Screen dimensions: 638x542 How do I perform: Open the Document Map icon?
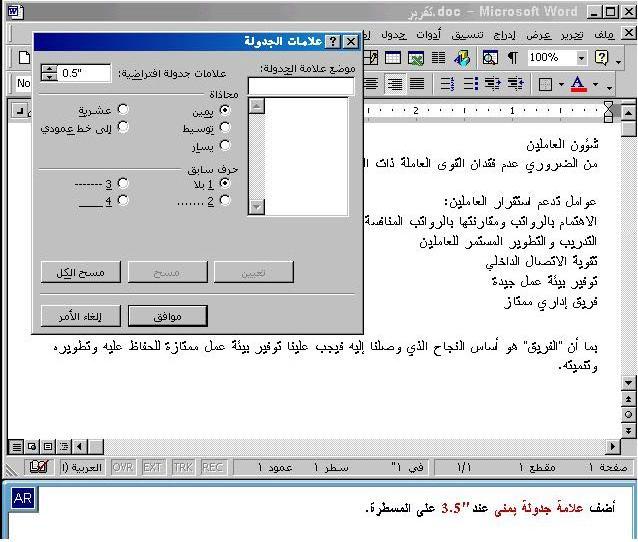coord(490,59)
